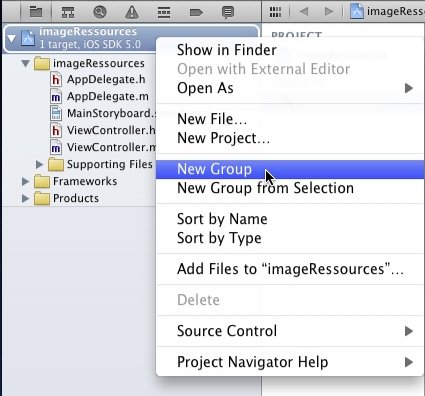This screenshot has height=396, width=425.
Task: Open the Project navigator folder icon
Action: click(36, 12)
